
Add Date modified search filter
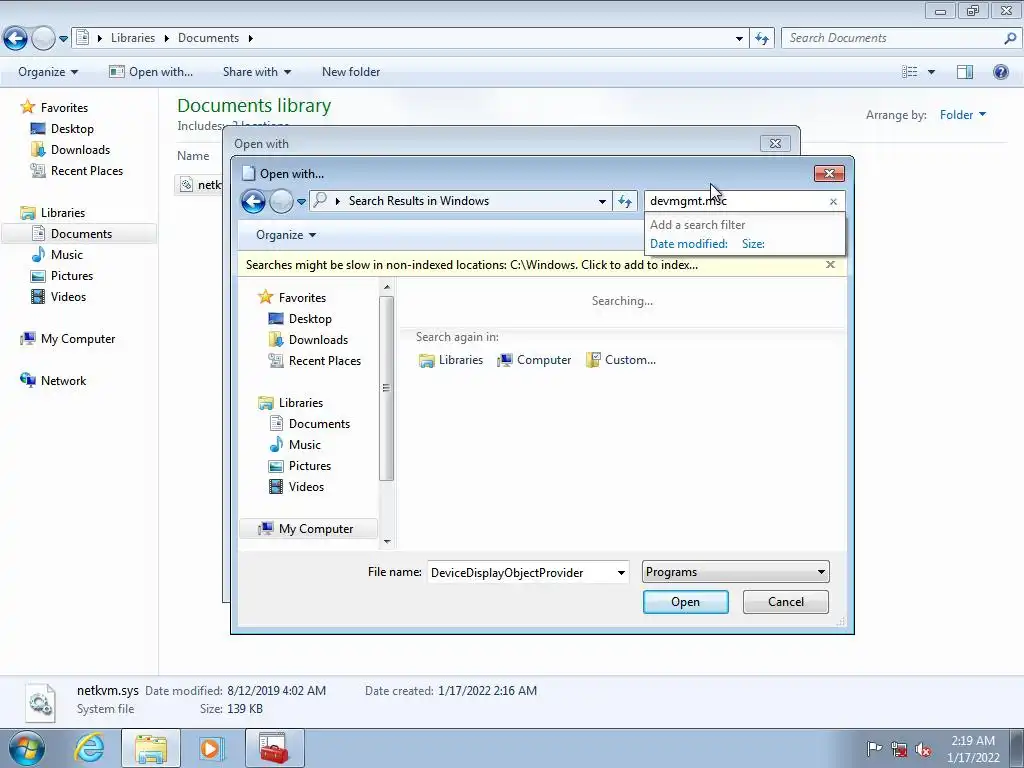688,244
